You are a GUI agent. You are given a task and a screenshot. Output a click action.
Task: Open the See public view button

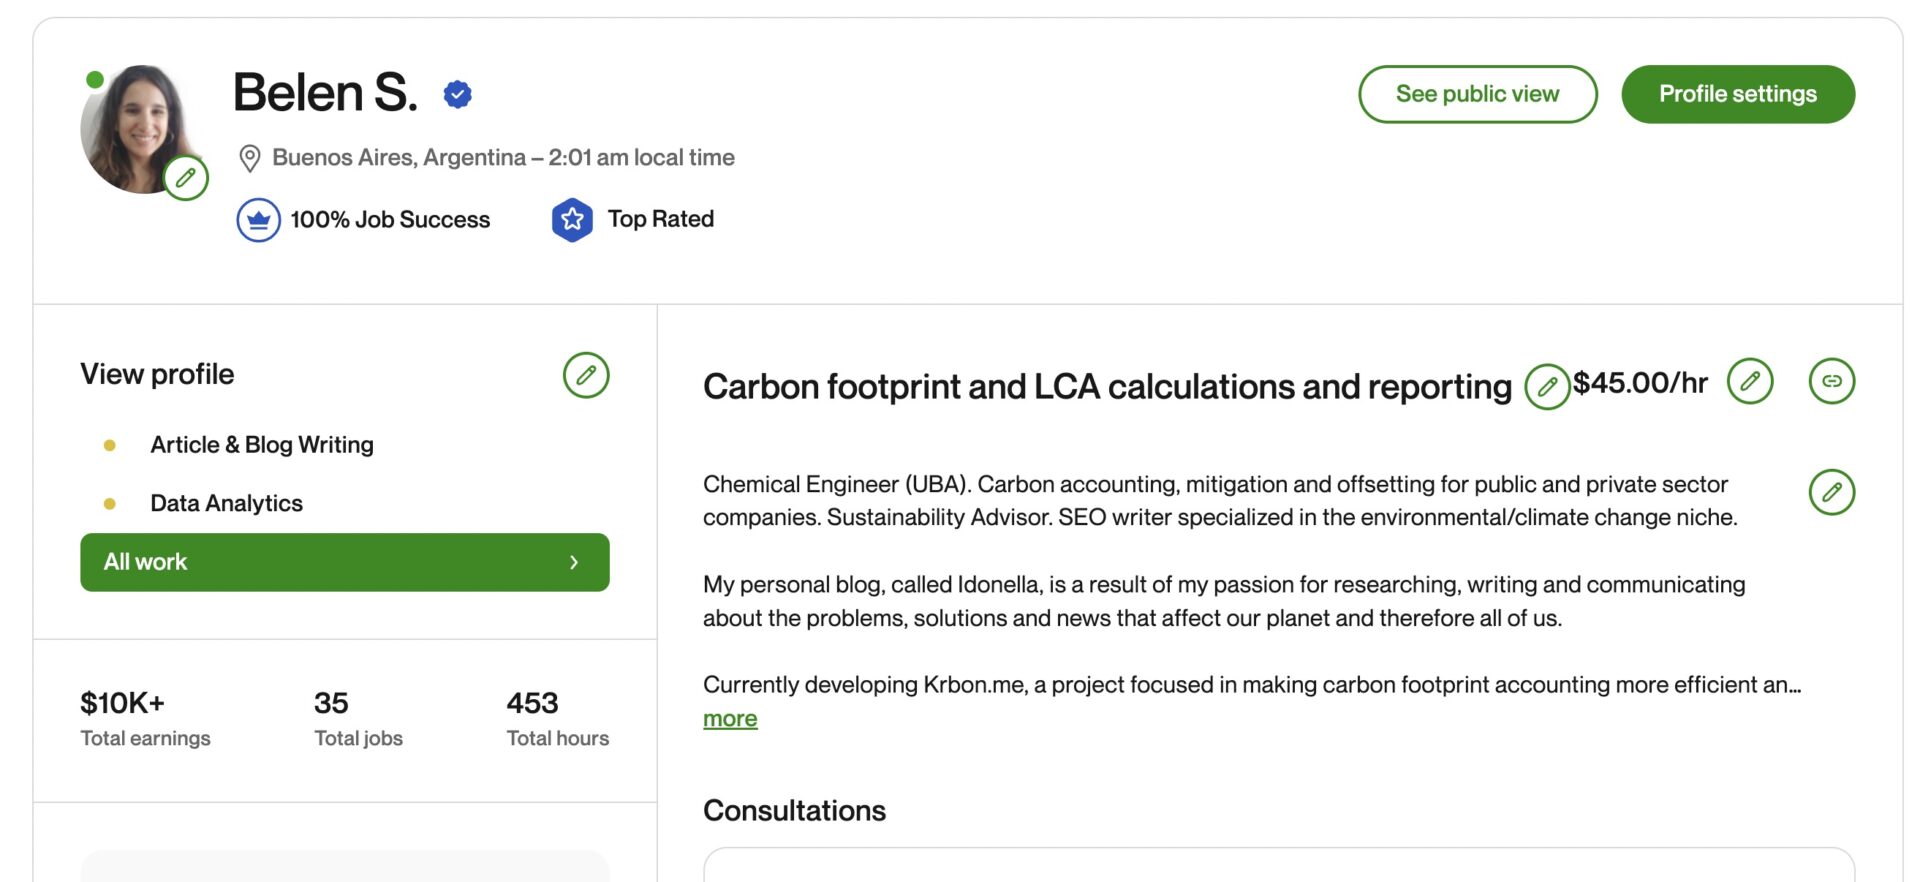1477,94
